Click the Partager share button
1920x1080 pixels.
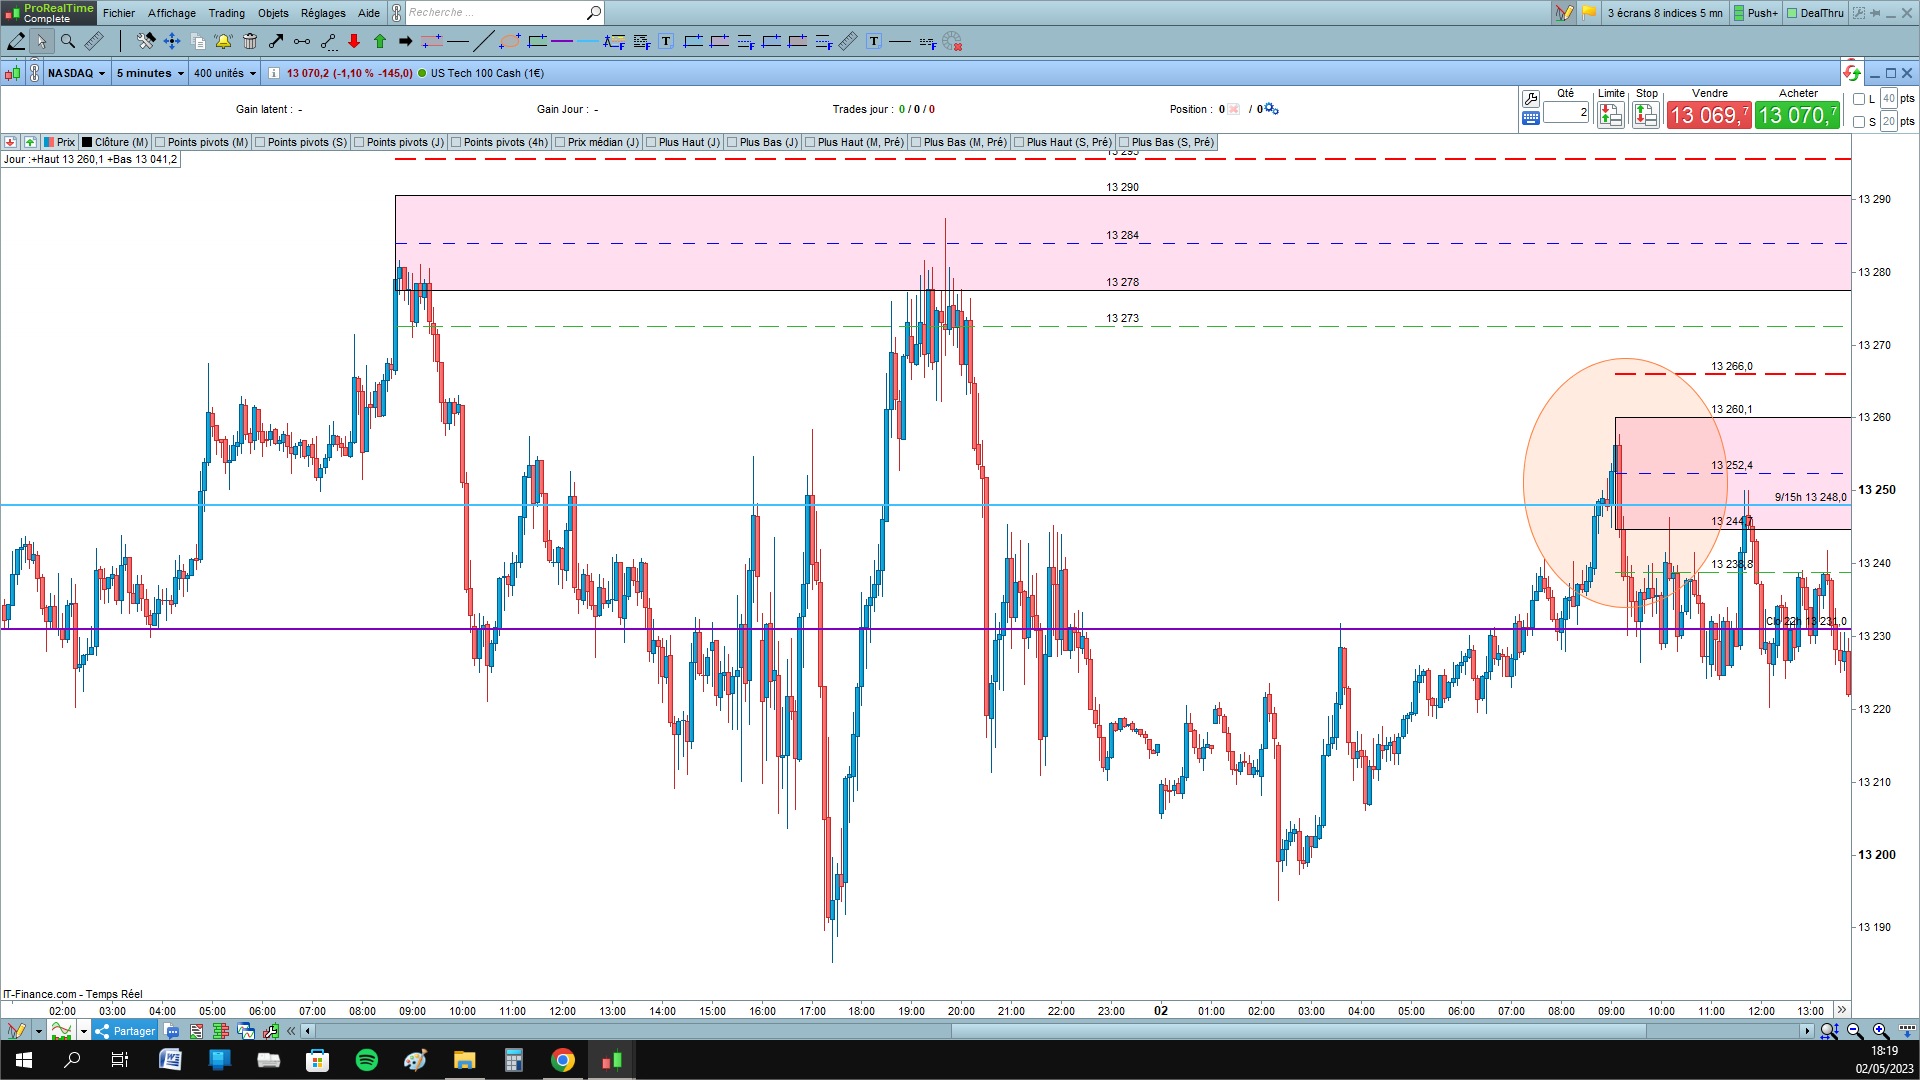[126, 1031]
